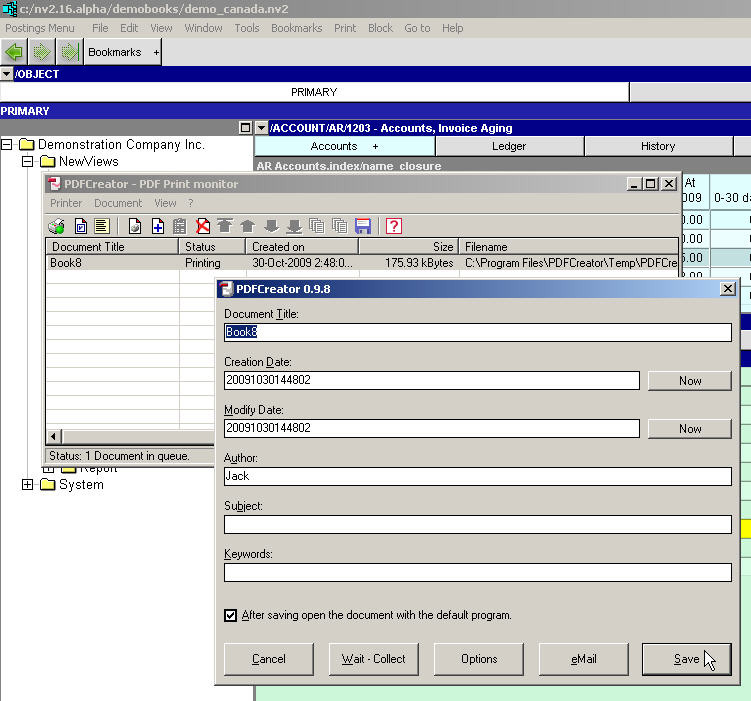Screen dimensions: 751x701
Task: Collapse the Demonstration Company Inc. tree node
Action: (7, 145)
